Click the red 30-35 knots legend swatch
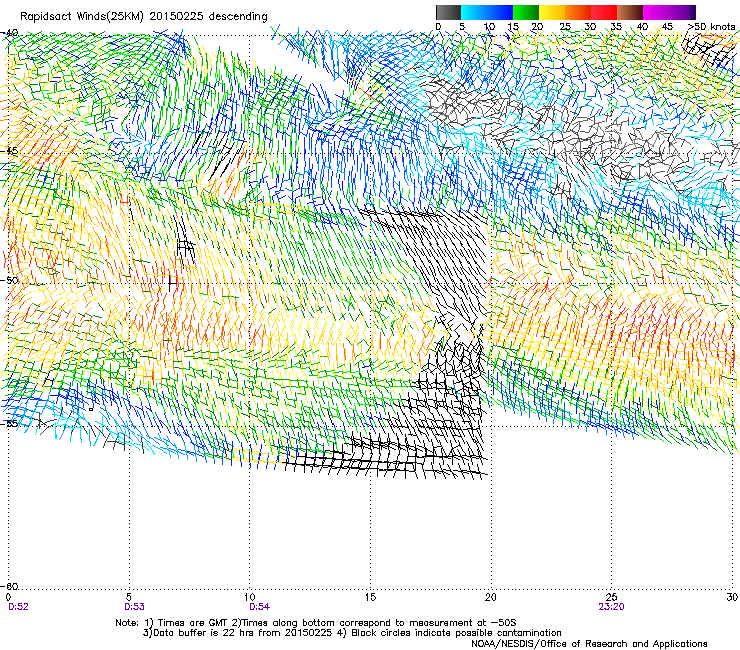Image resolution: width=740 pixels, height=650 pixels. (604, 12)
